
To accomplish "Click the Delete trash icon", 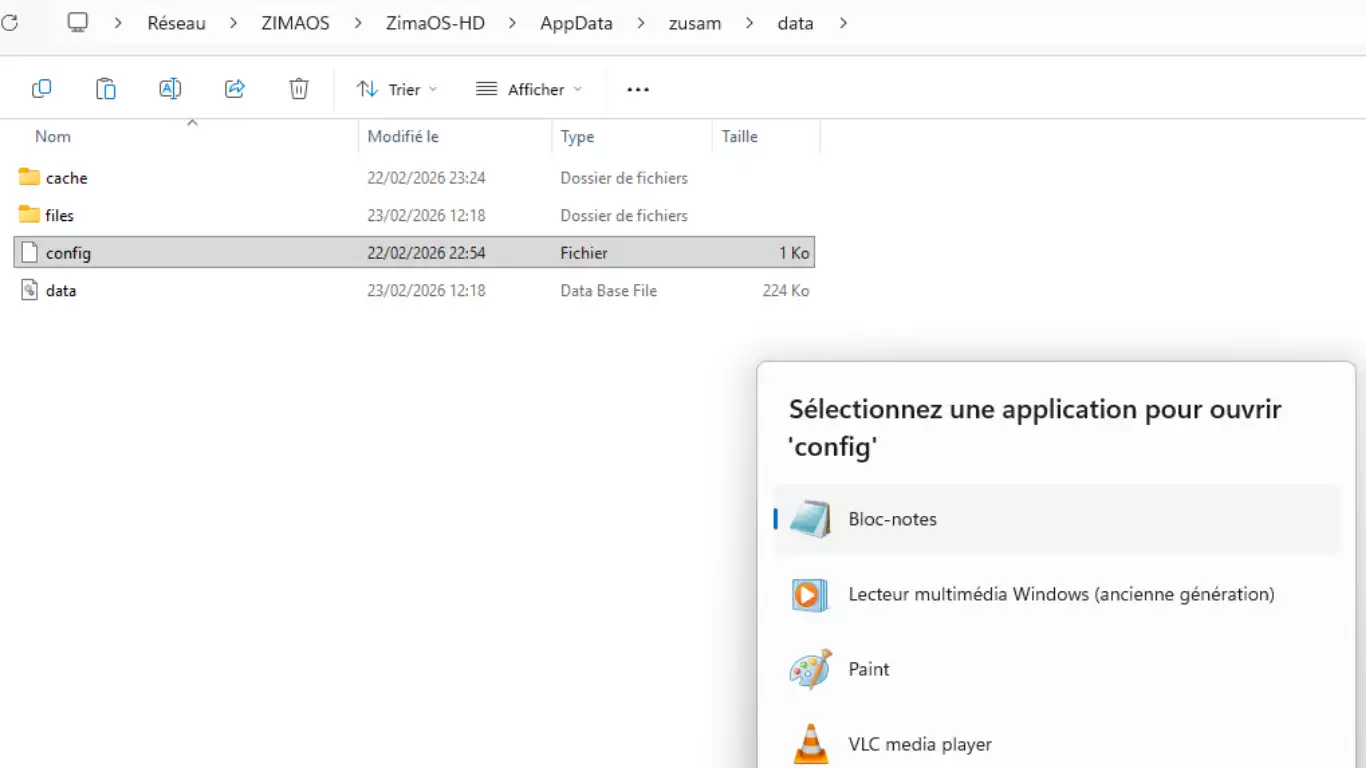I will 299,89.
